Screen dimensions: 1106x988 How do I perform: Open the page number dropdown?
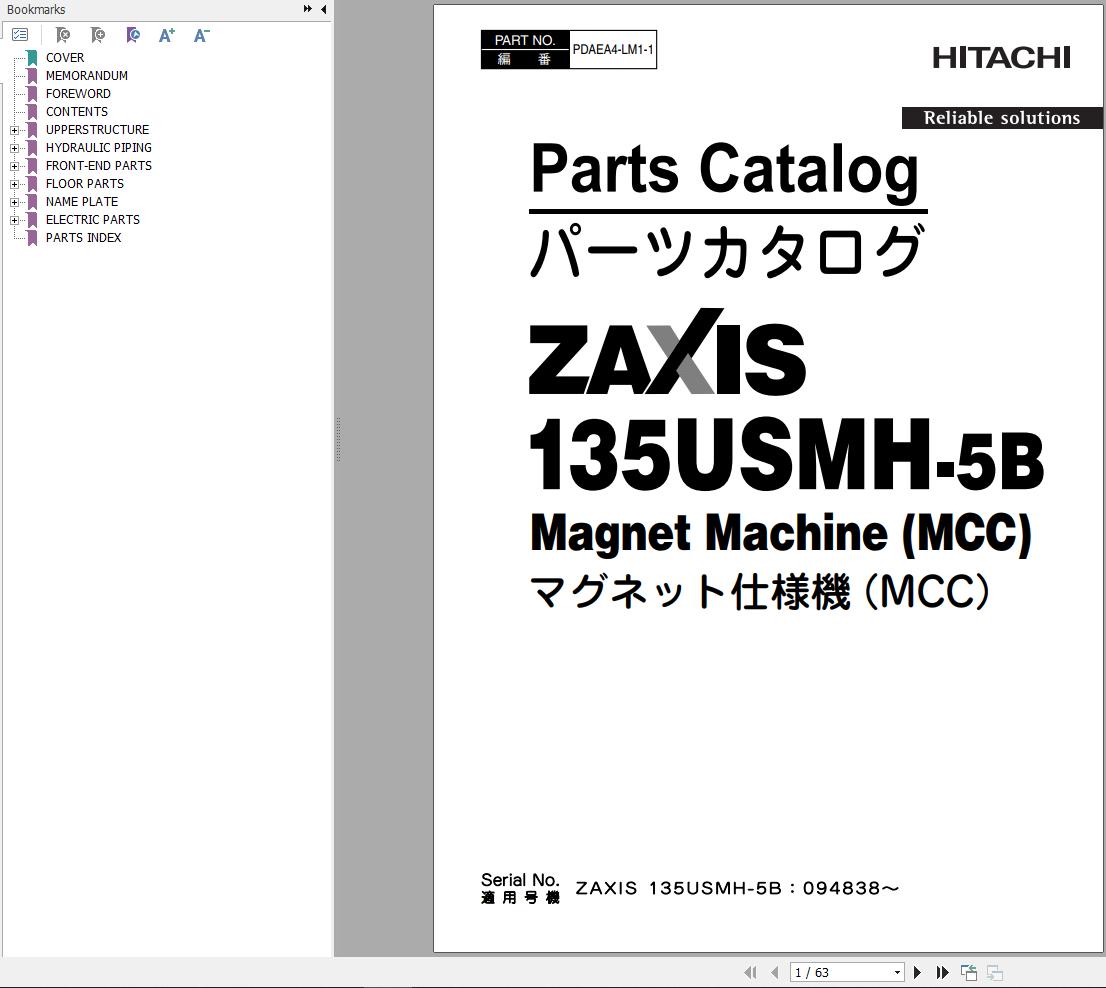click(897, 972)
